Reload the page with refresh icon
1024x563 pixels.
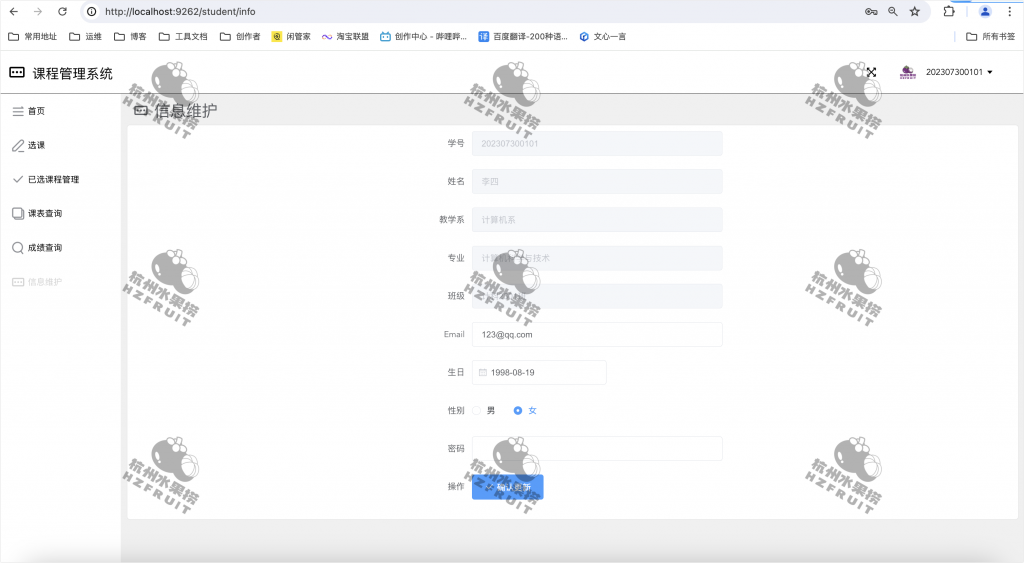(62, 12)
